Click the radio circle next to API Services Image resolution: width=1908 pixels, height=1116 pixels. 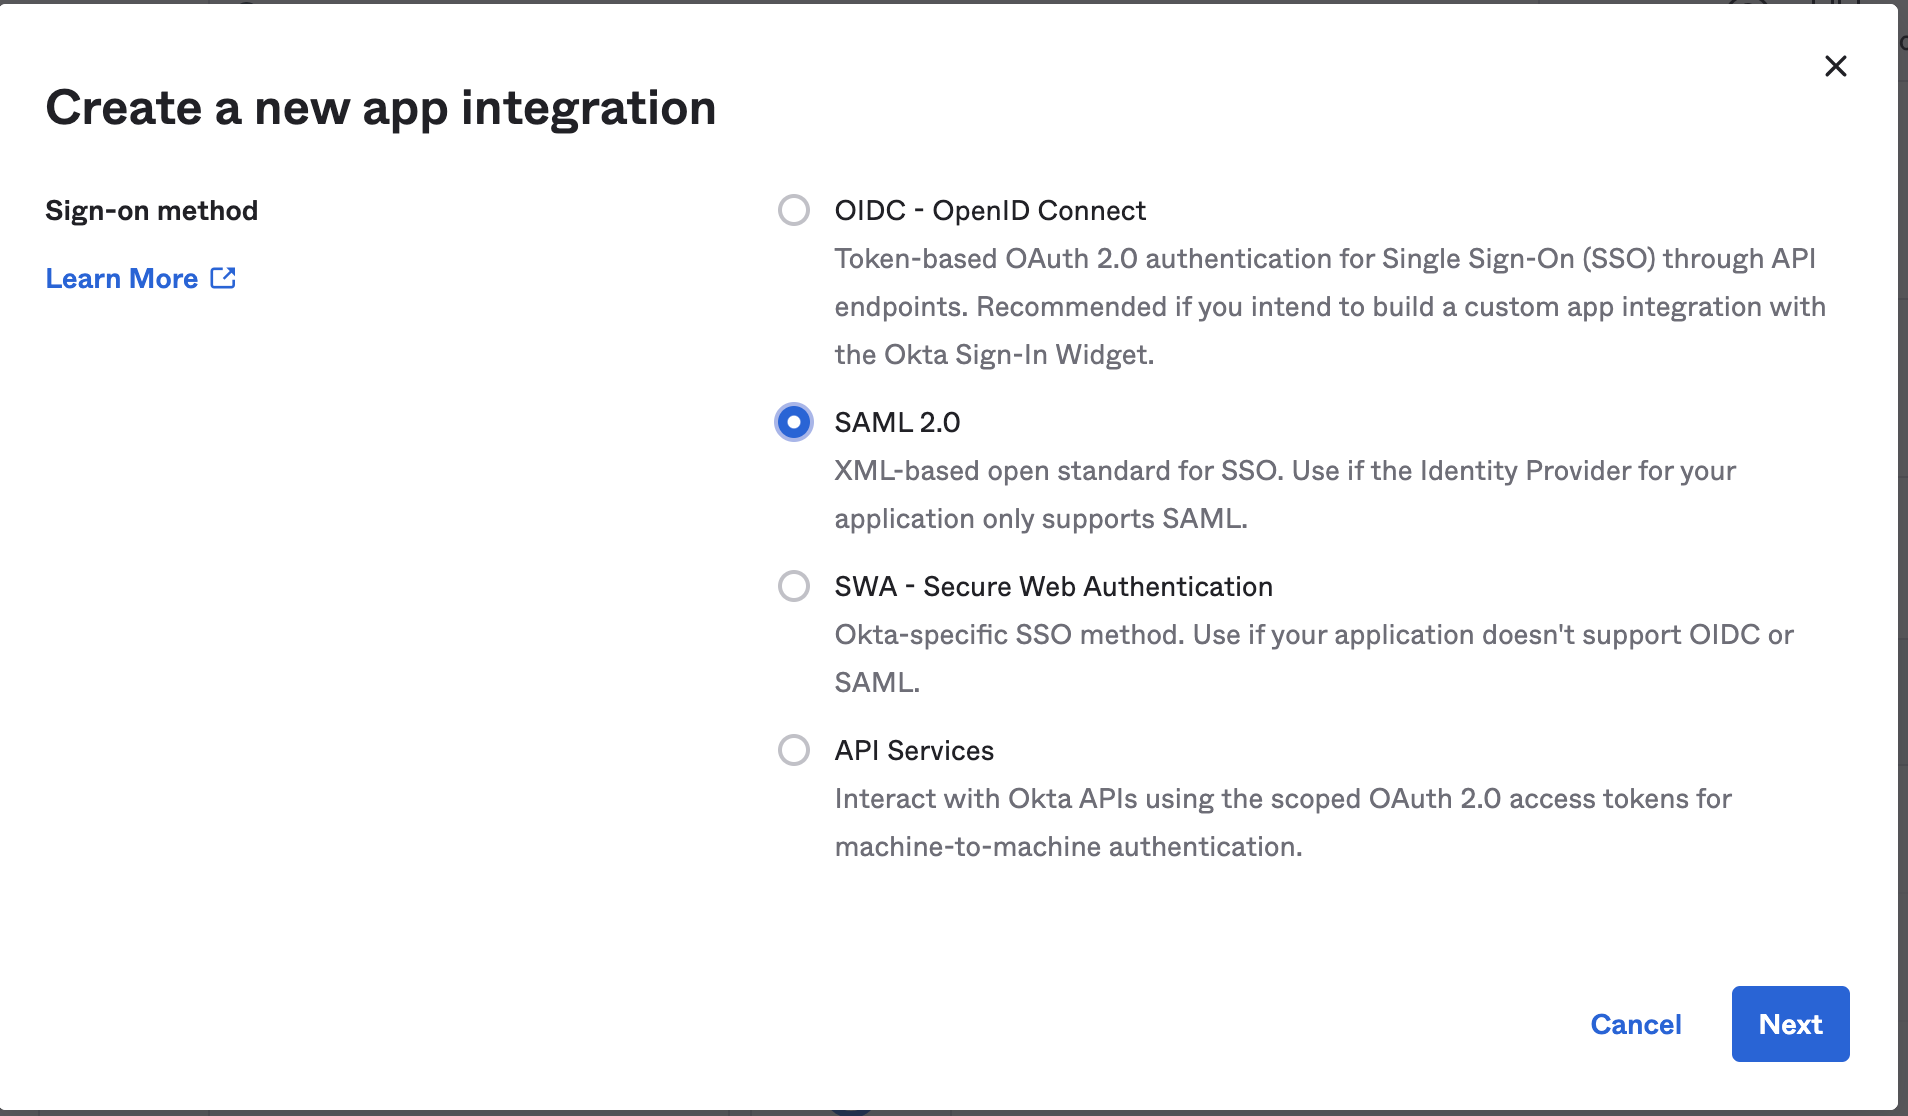tap(793, 750)
